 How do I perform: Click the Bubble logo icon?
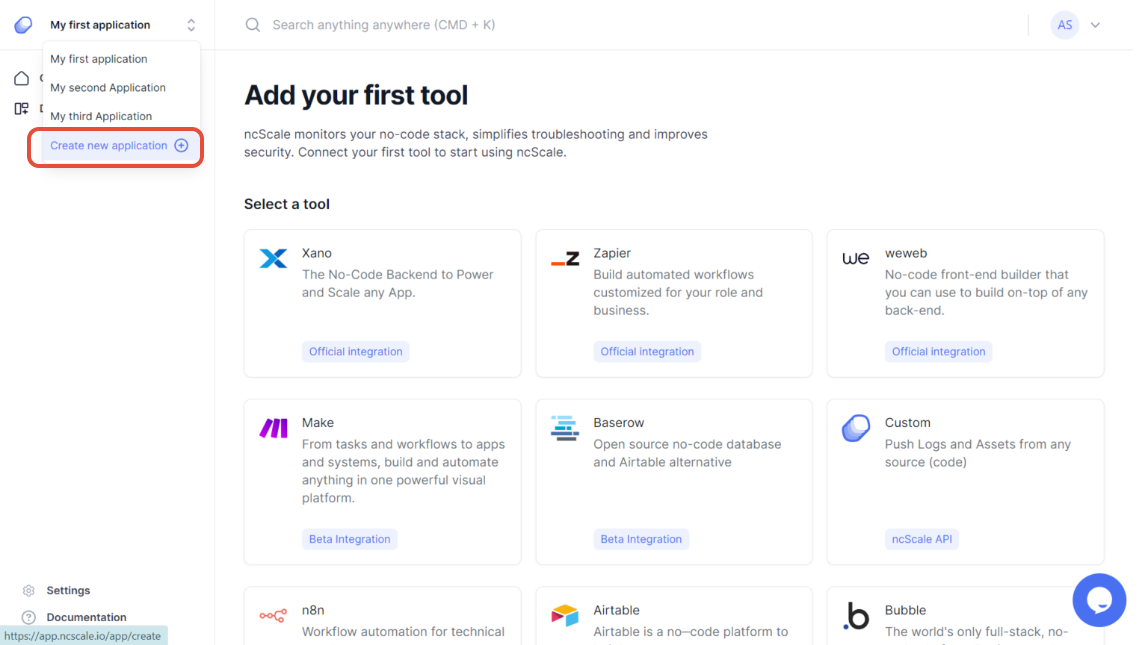click(x=856, y=616)
